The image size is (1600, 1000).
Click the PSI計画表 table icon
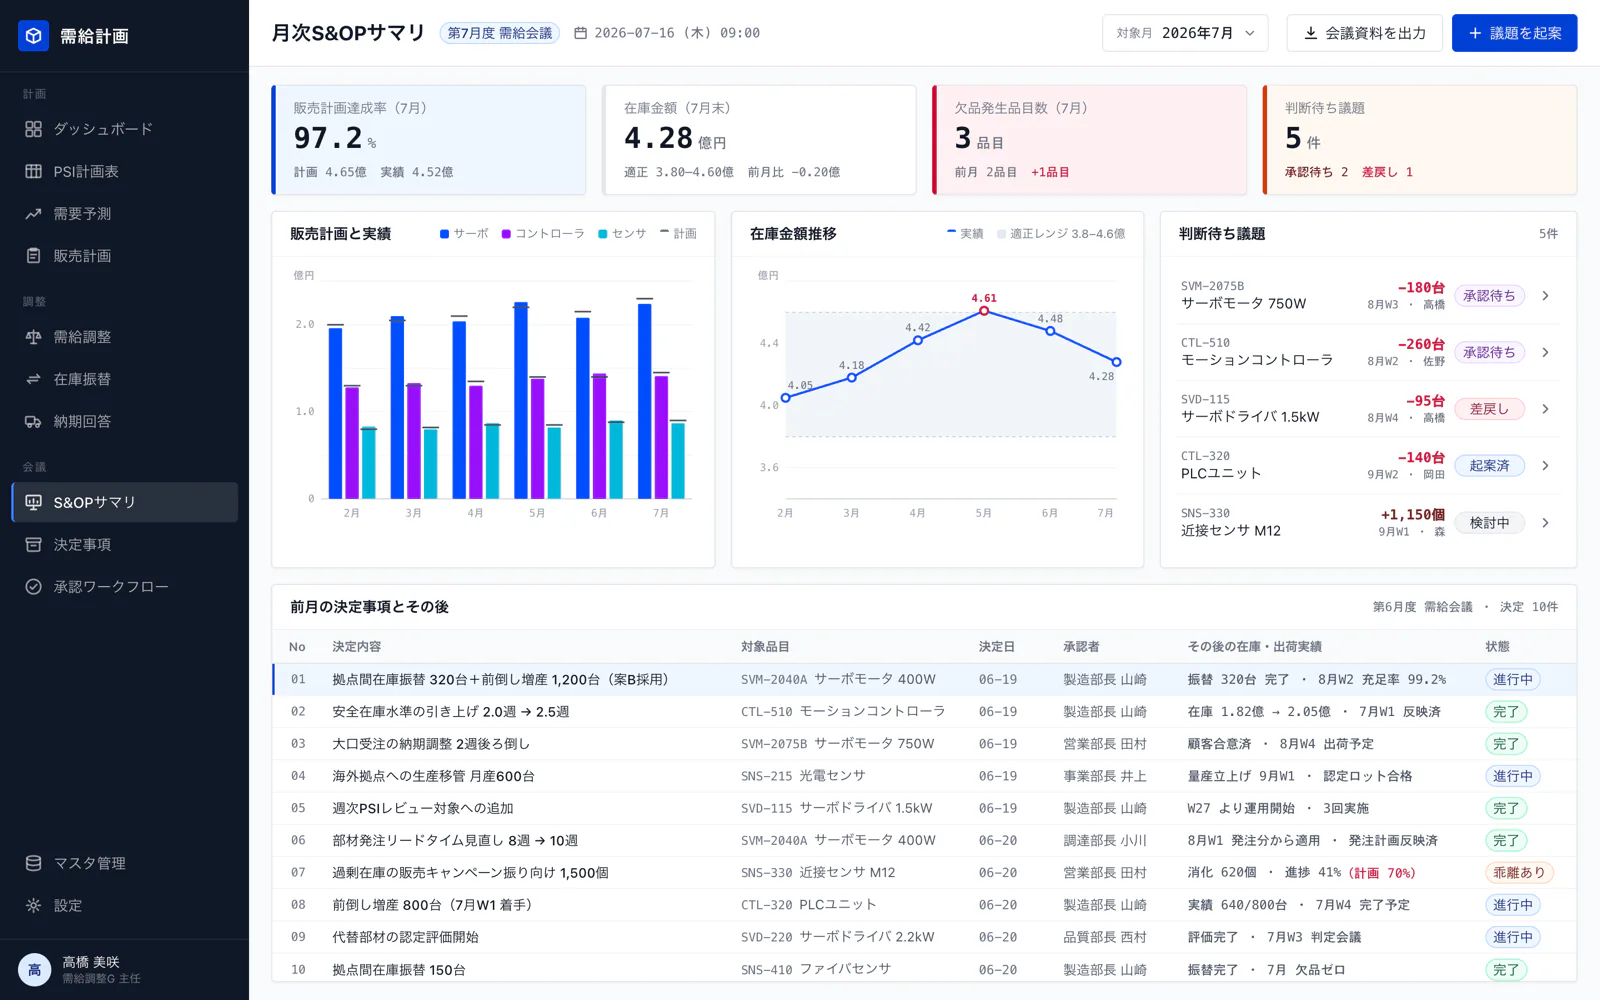coord(33,171)
